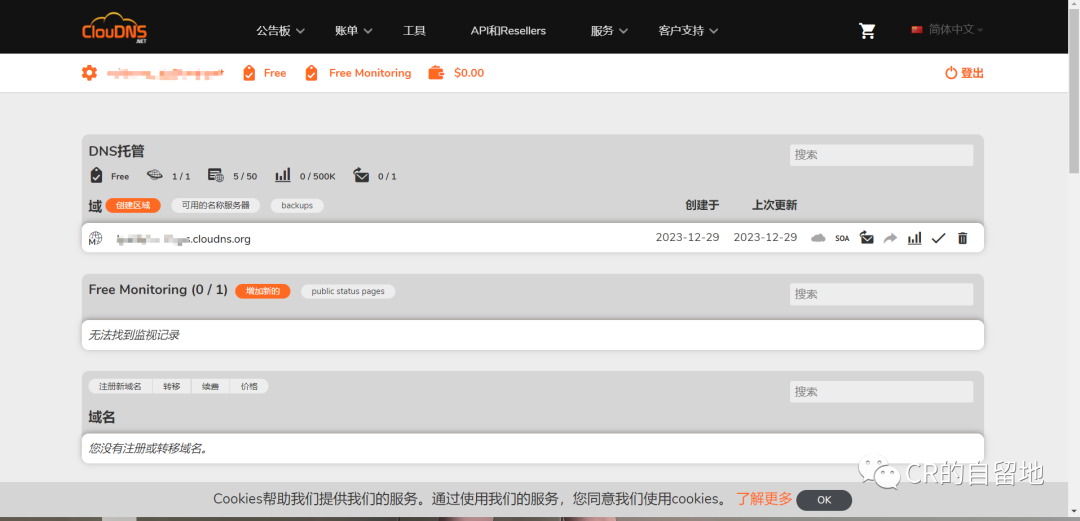This screenshot has width=1080, height=521.
Task: Click the shopping cart icon
Action: [x=867, y=31]
